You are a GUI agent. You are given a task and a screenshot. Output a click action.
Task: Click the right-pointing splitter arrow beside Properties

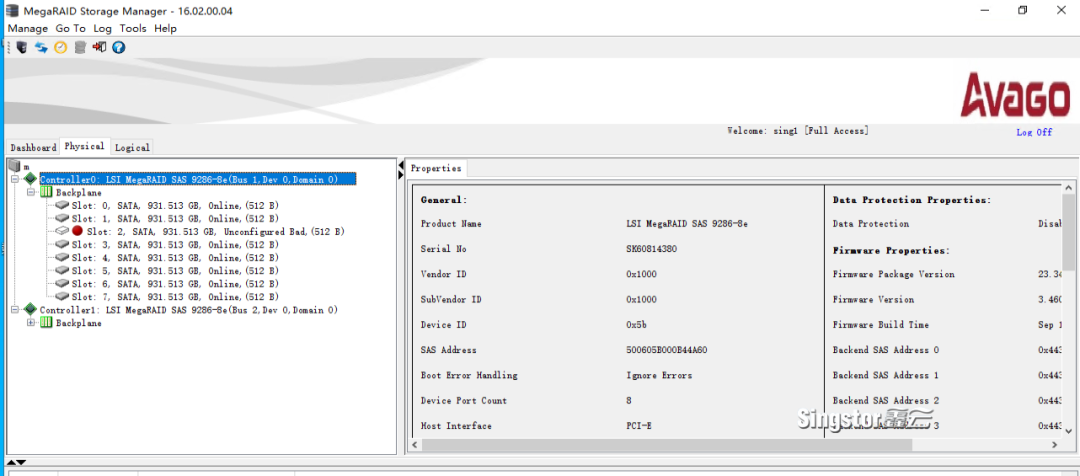pos(402,176)
